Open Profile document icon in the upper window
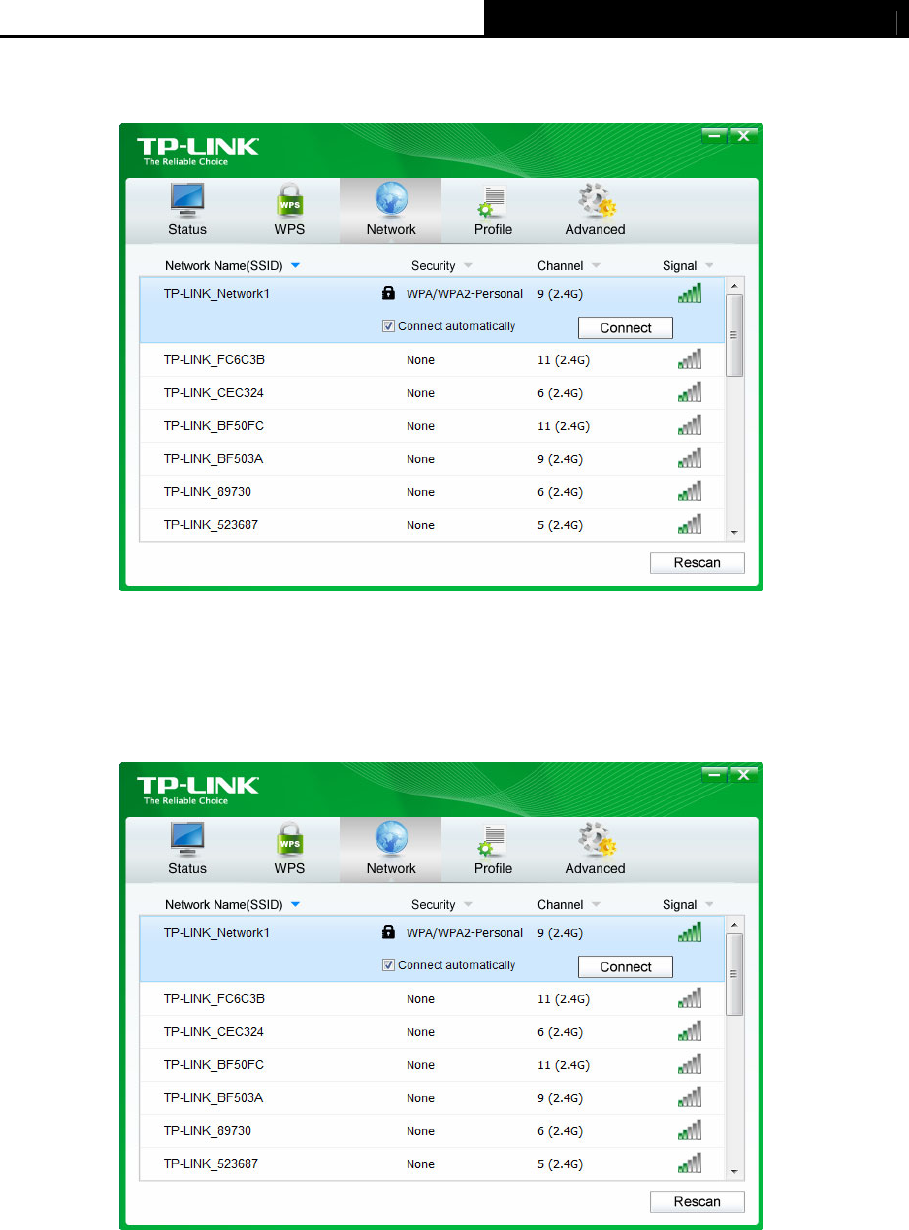This screenshot has height=1230, width=909. (492, 201)
